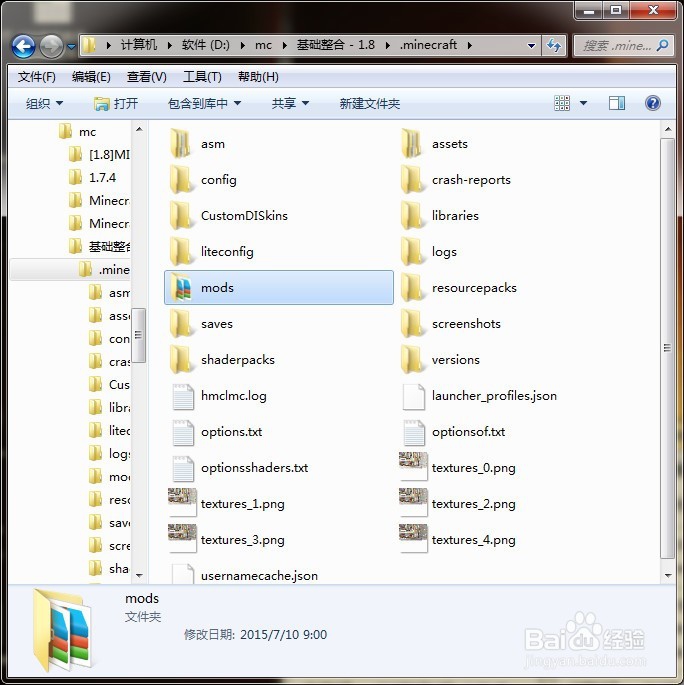Viewport: 684px width, 685px height.
Task: Click the file list scrollbar up arrow
Action: 667,129
